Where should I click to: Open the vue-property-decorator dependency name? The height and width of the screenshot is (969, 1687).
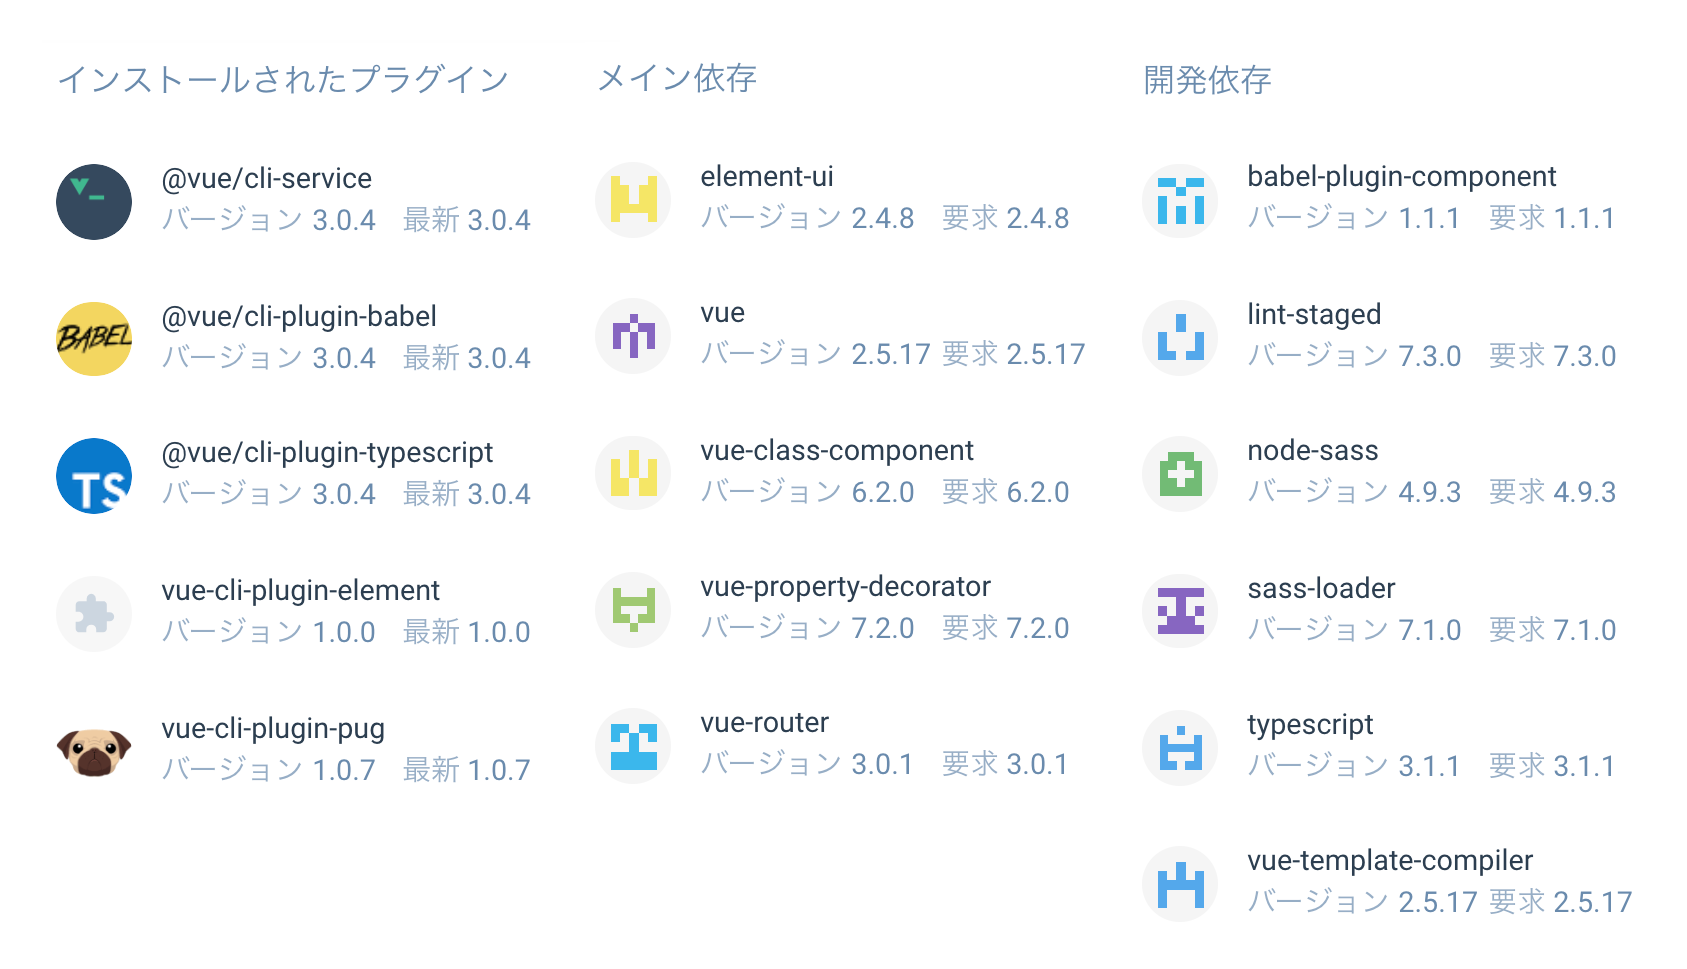845,587
